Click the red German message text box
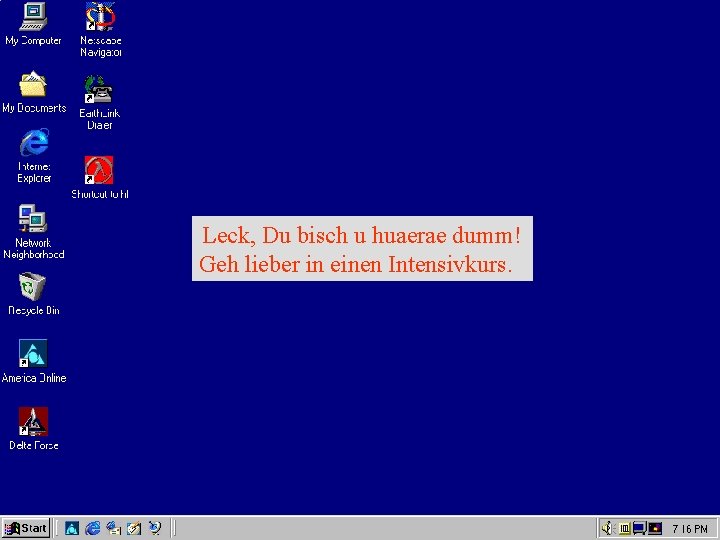720x540 pixels. pyautogui.click(x=362, y=248)
